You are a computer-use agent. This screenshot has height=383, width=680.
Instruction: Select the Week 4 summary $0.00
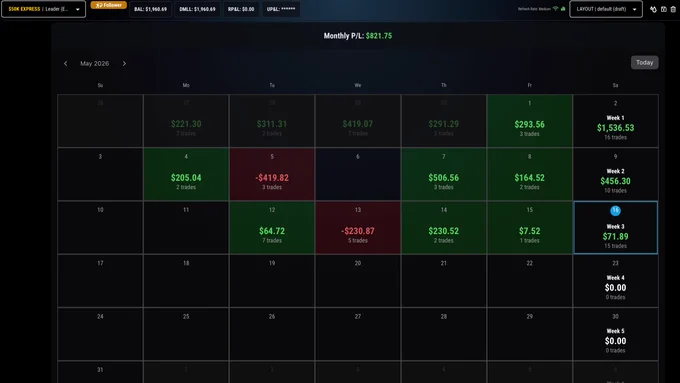[615, 281]
